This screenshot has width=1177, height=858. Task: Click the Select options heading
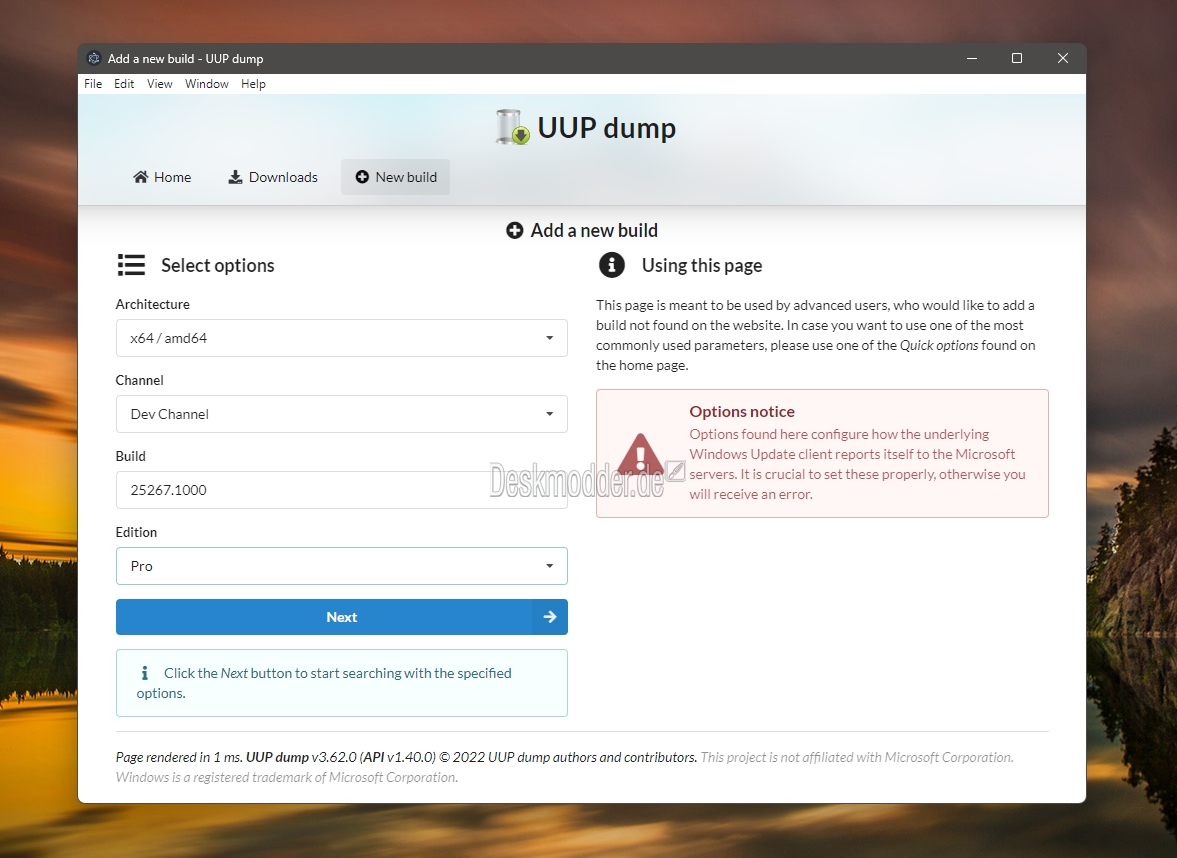click(x=218, y=265)
